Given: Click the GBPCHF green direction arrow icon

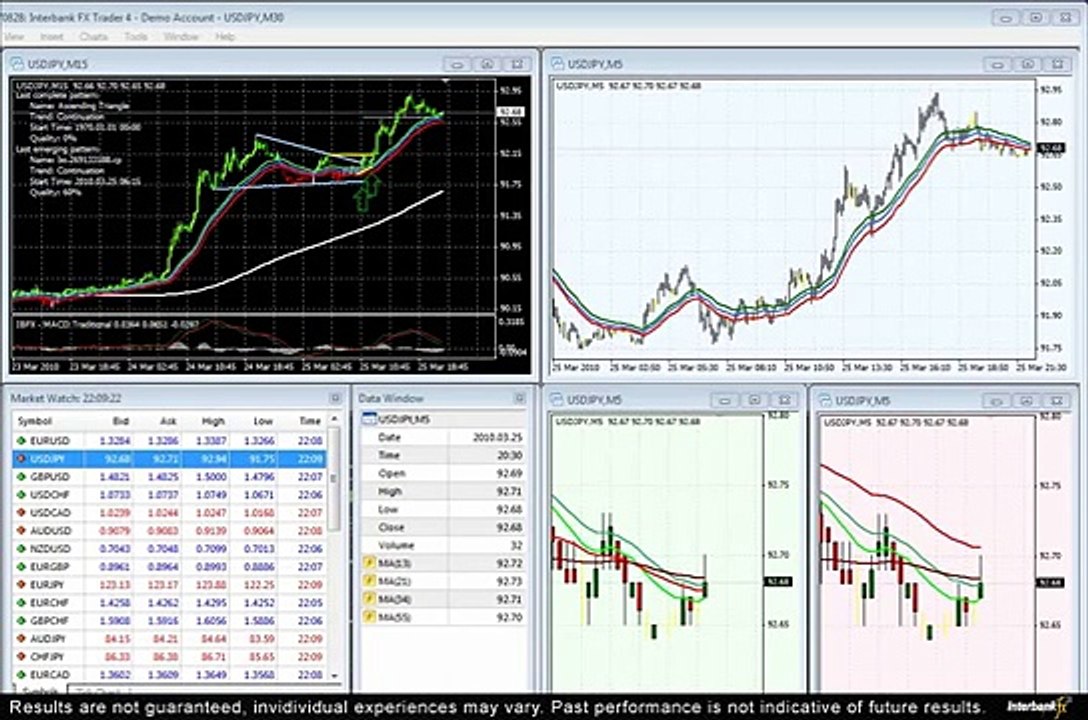Looking at the screenshot, I should click(x=22, y=621).
